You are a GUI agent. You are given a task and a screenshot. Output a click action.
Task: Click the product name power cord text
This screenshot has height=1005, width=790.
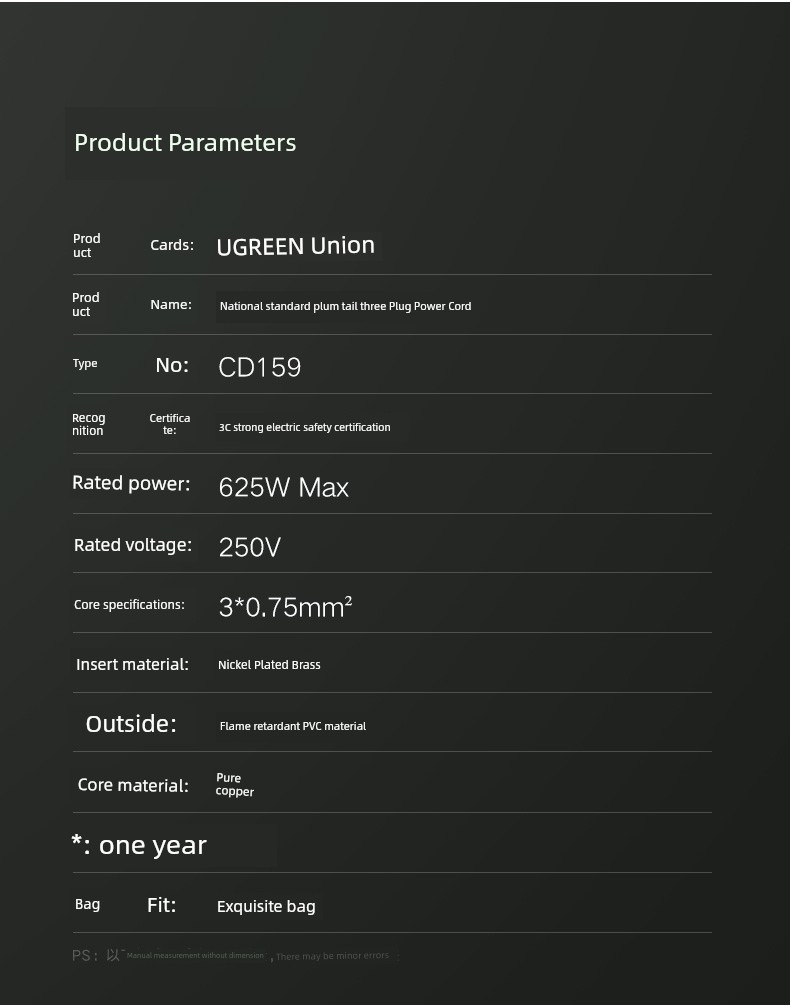(x=345, y=306)
